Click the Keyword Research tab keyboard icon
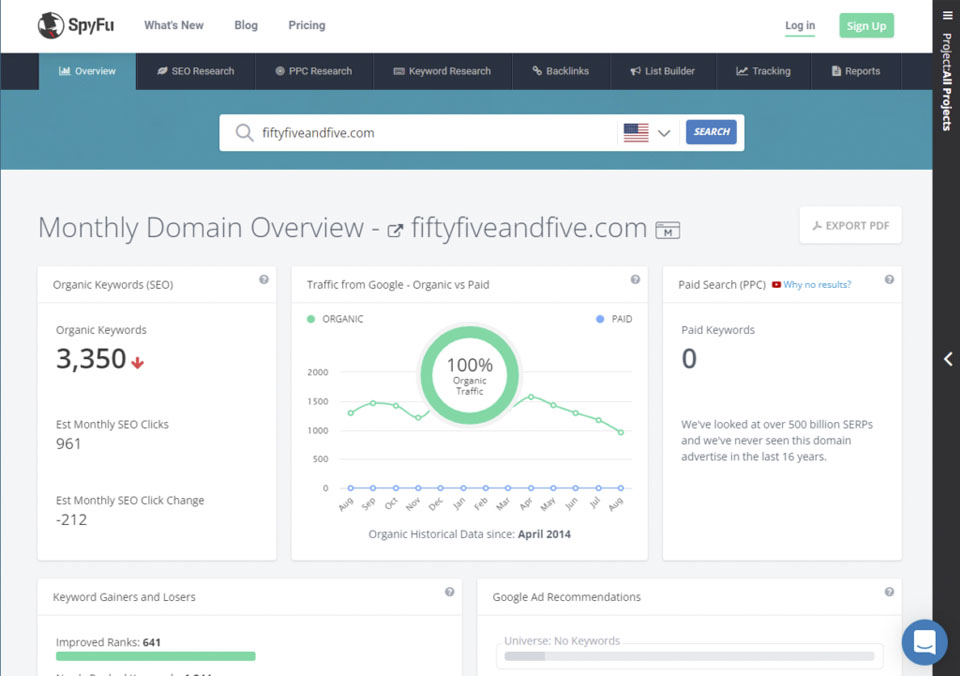 pos(399,71)
